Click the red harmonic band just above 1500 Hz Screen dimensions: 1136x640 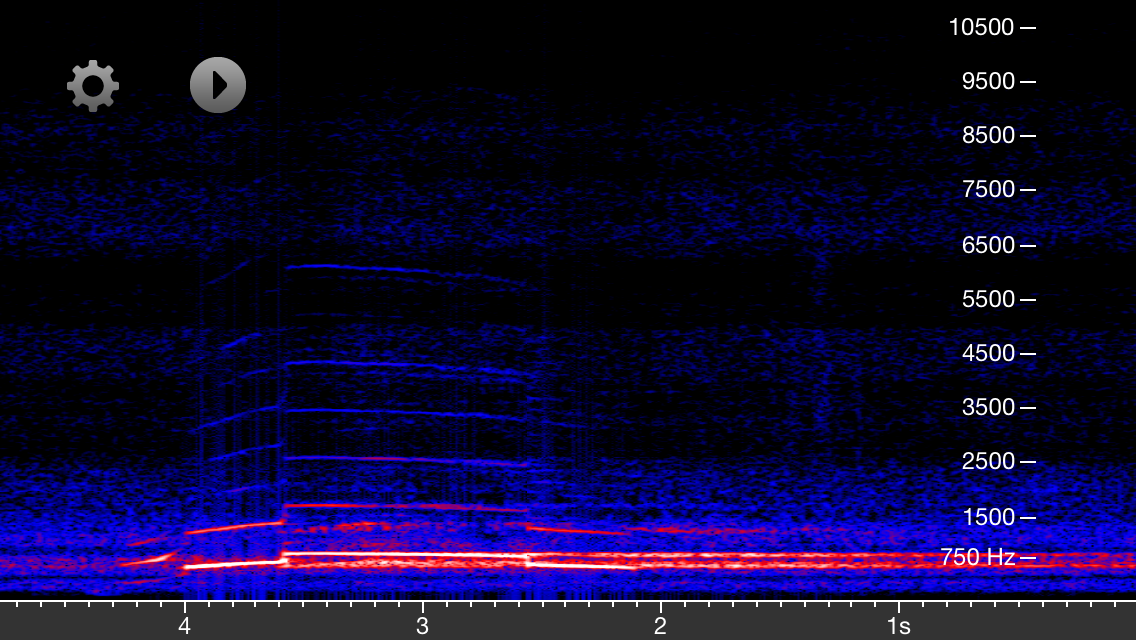[x=400, y=506]
